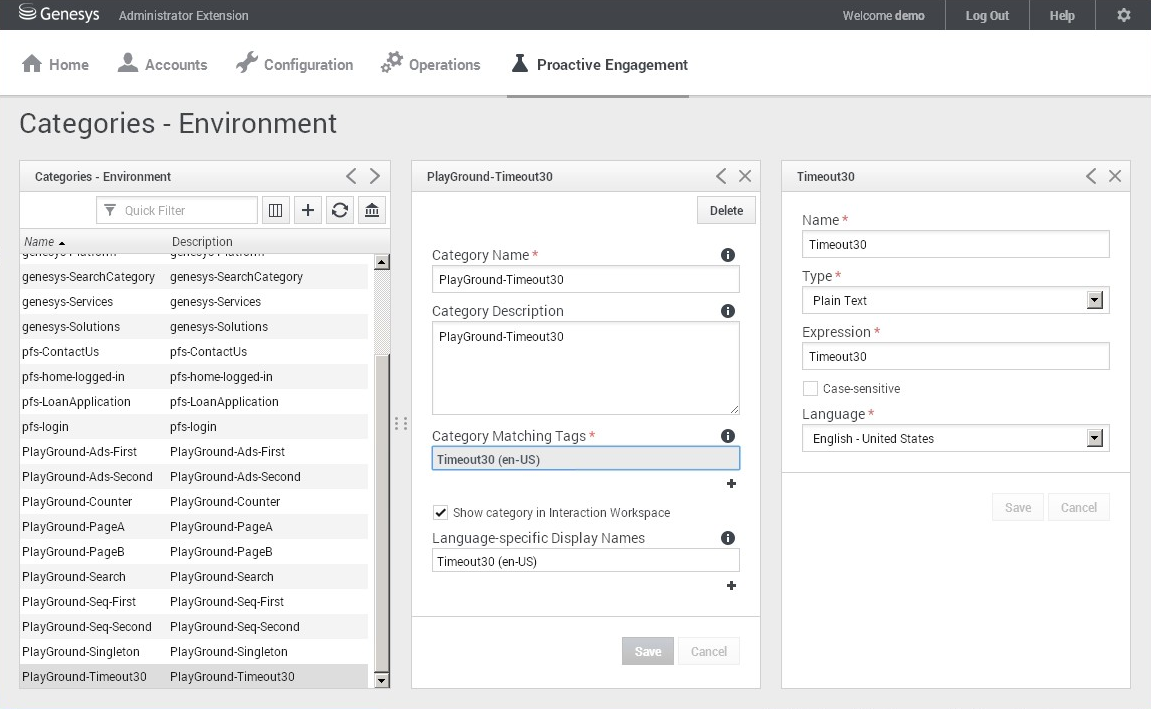The width and height of the screenshot is (1151, 709).
Task: Refresh the categories list
Action: pos(340,210)
